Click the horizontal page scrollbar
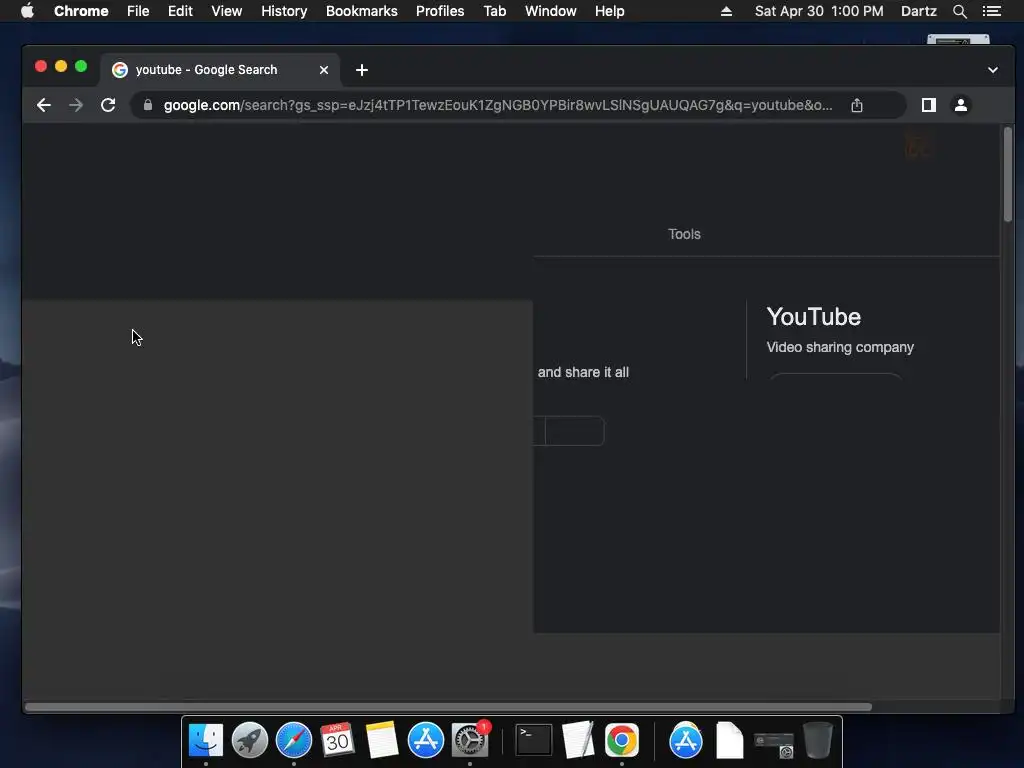This screenshot has height=768, width=1024. click(448, 707)
